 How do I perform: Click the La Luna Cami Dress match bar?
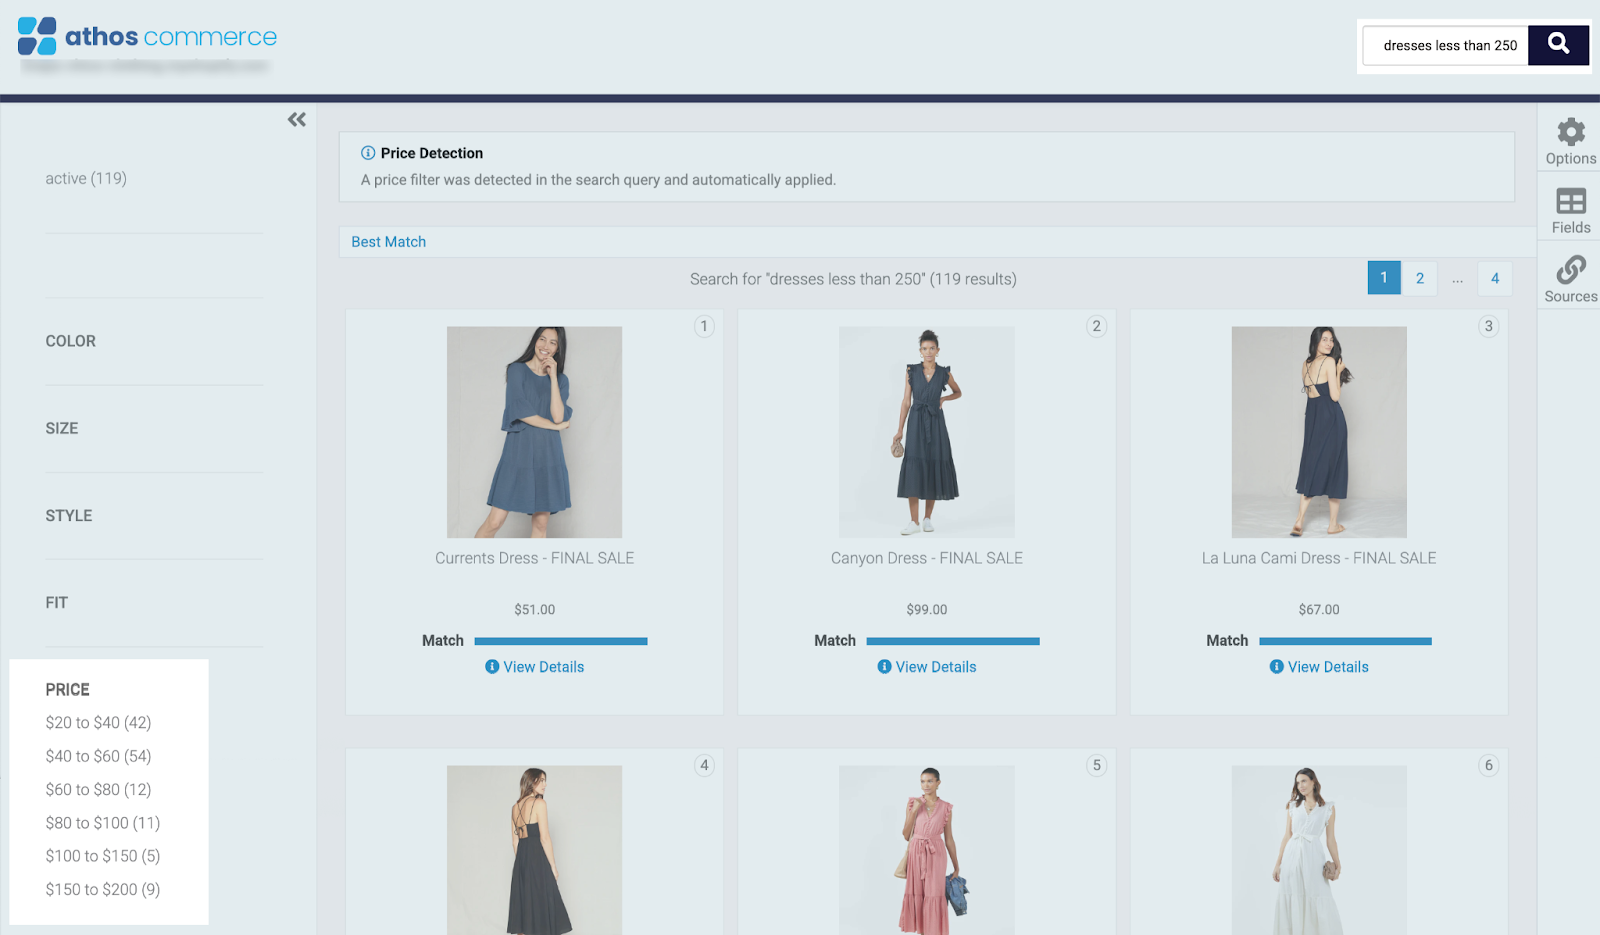pos(1345,641)
